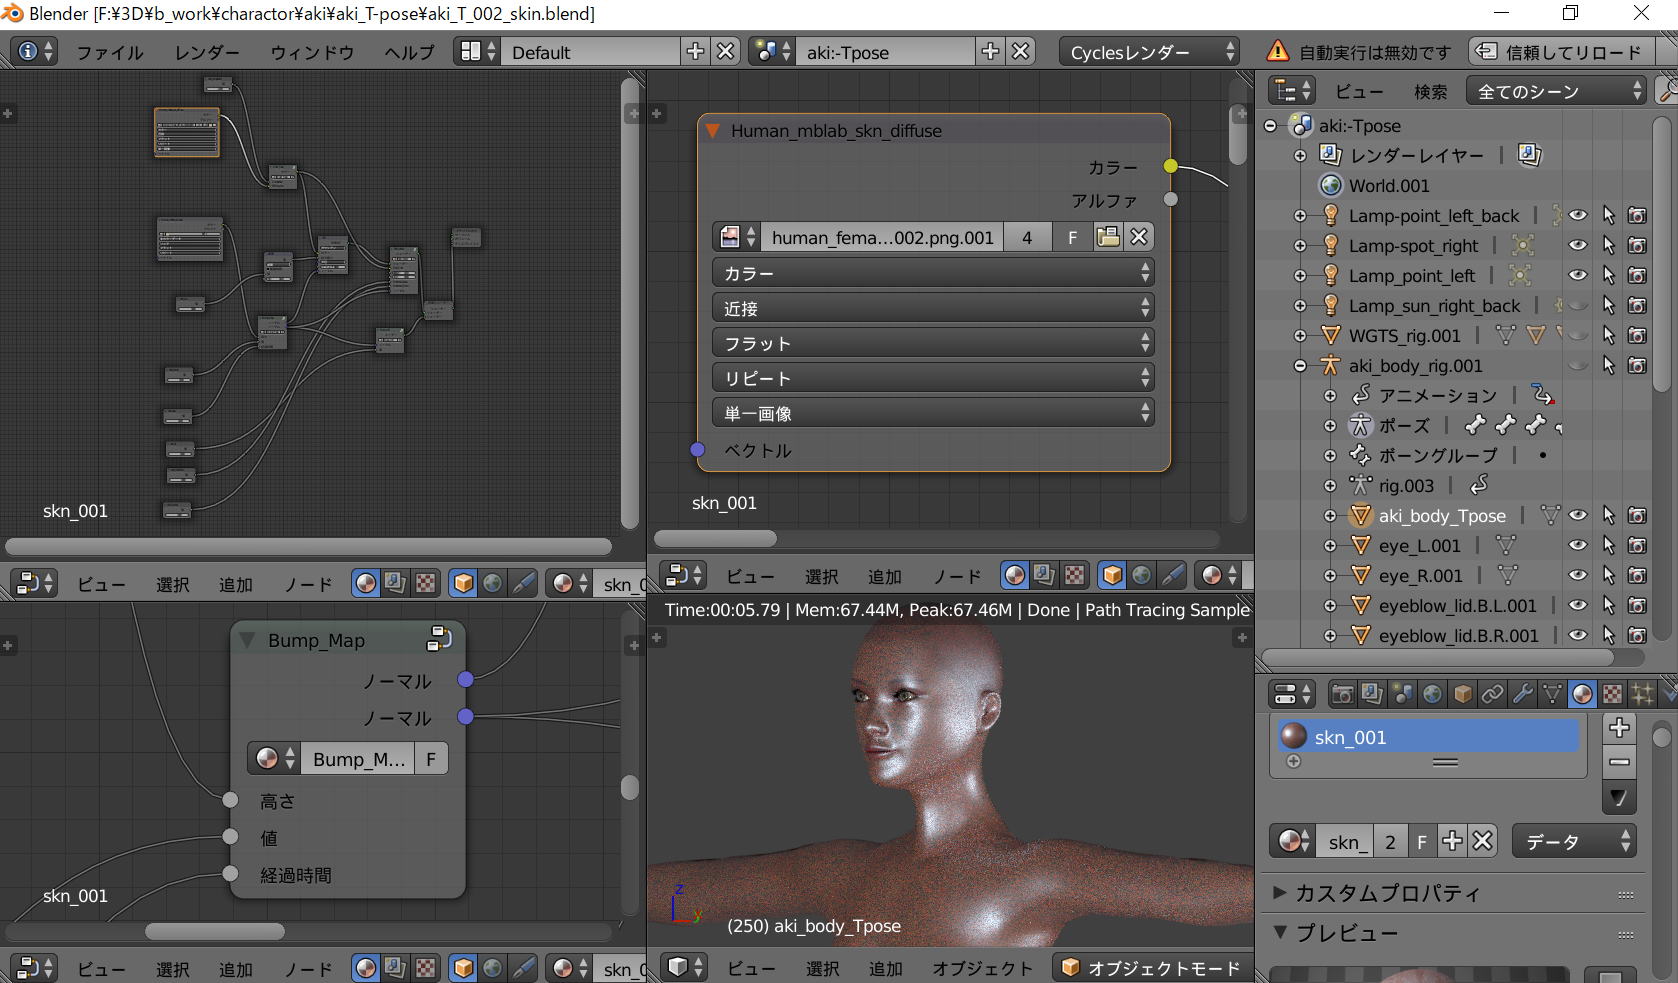Toggle fake user F on Bump_Map node
Screen dimensions: 1678x983
tap(431, 759)
